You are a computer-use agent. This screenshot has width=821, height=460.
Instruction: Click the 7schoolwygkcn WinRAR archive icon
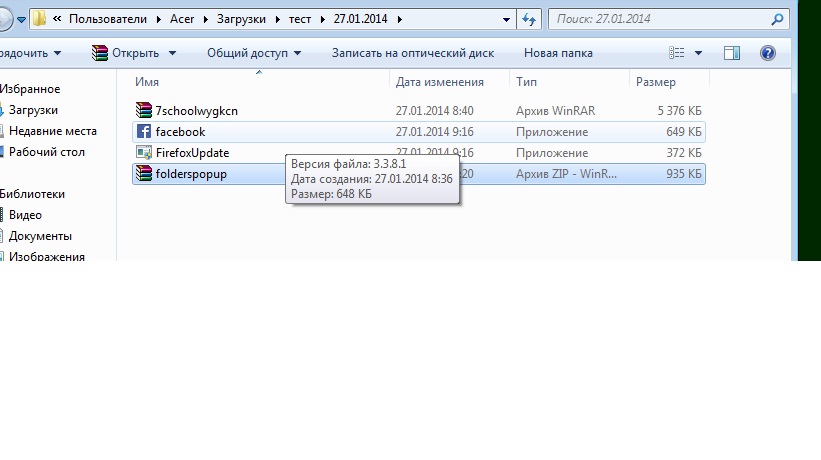click(x=143, y=110)
